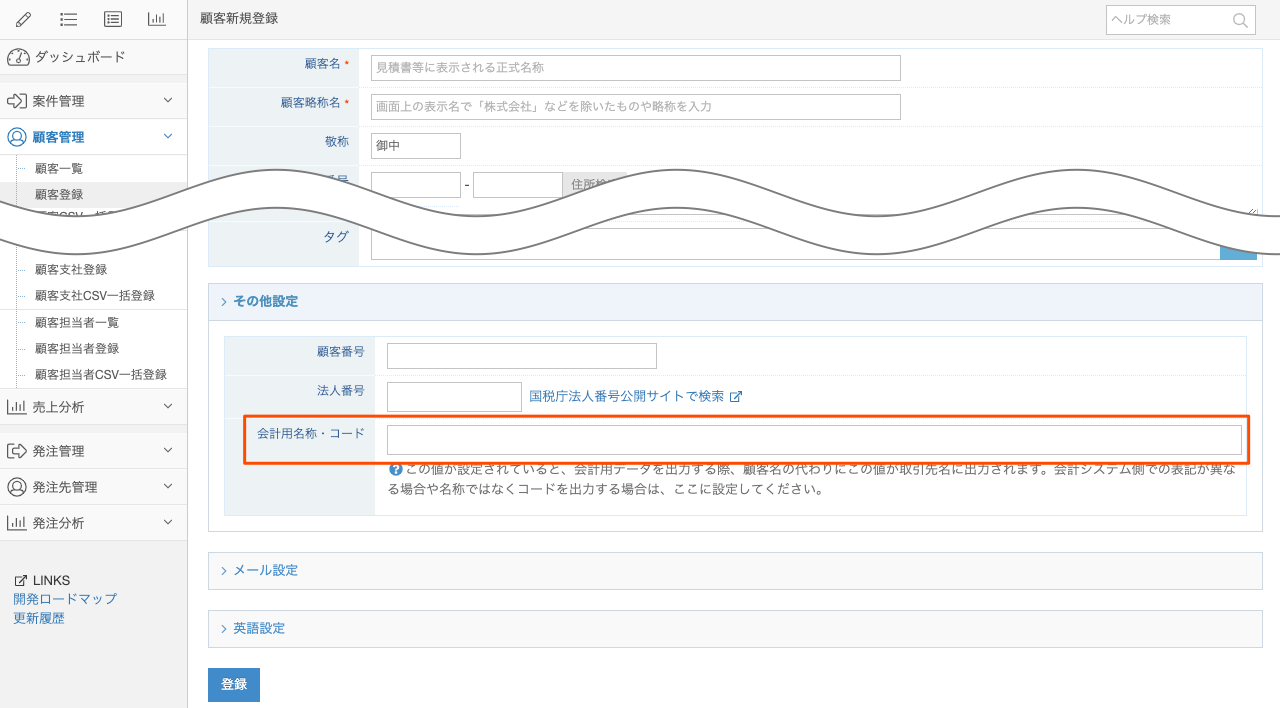1280x708 pixels.
Task: Click the タグ input field
Action: [795, 244]
